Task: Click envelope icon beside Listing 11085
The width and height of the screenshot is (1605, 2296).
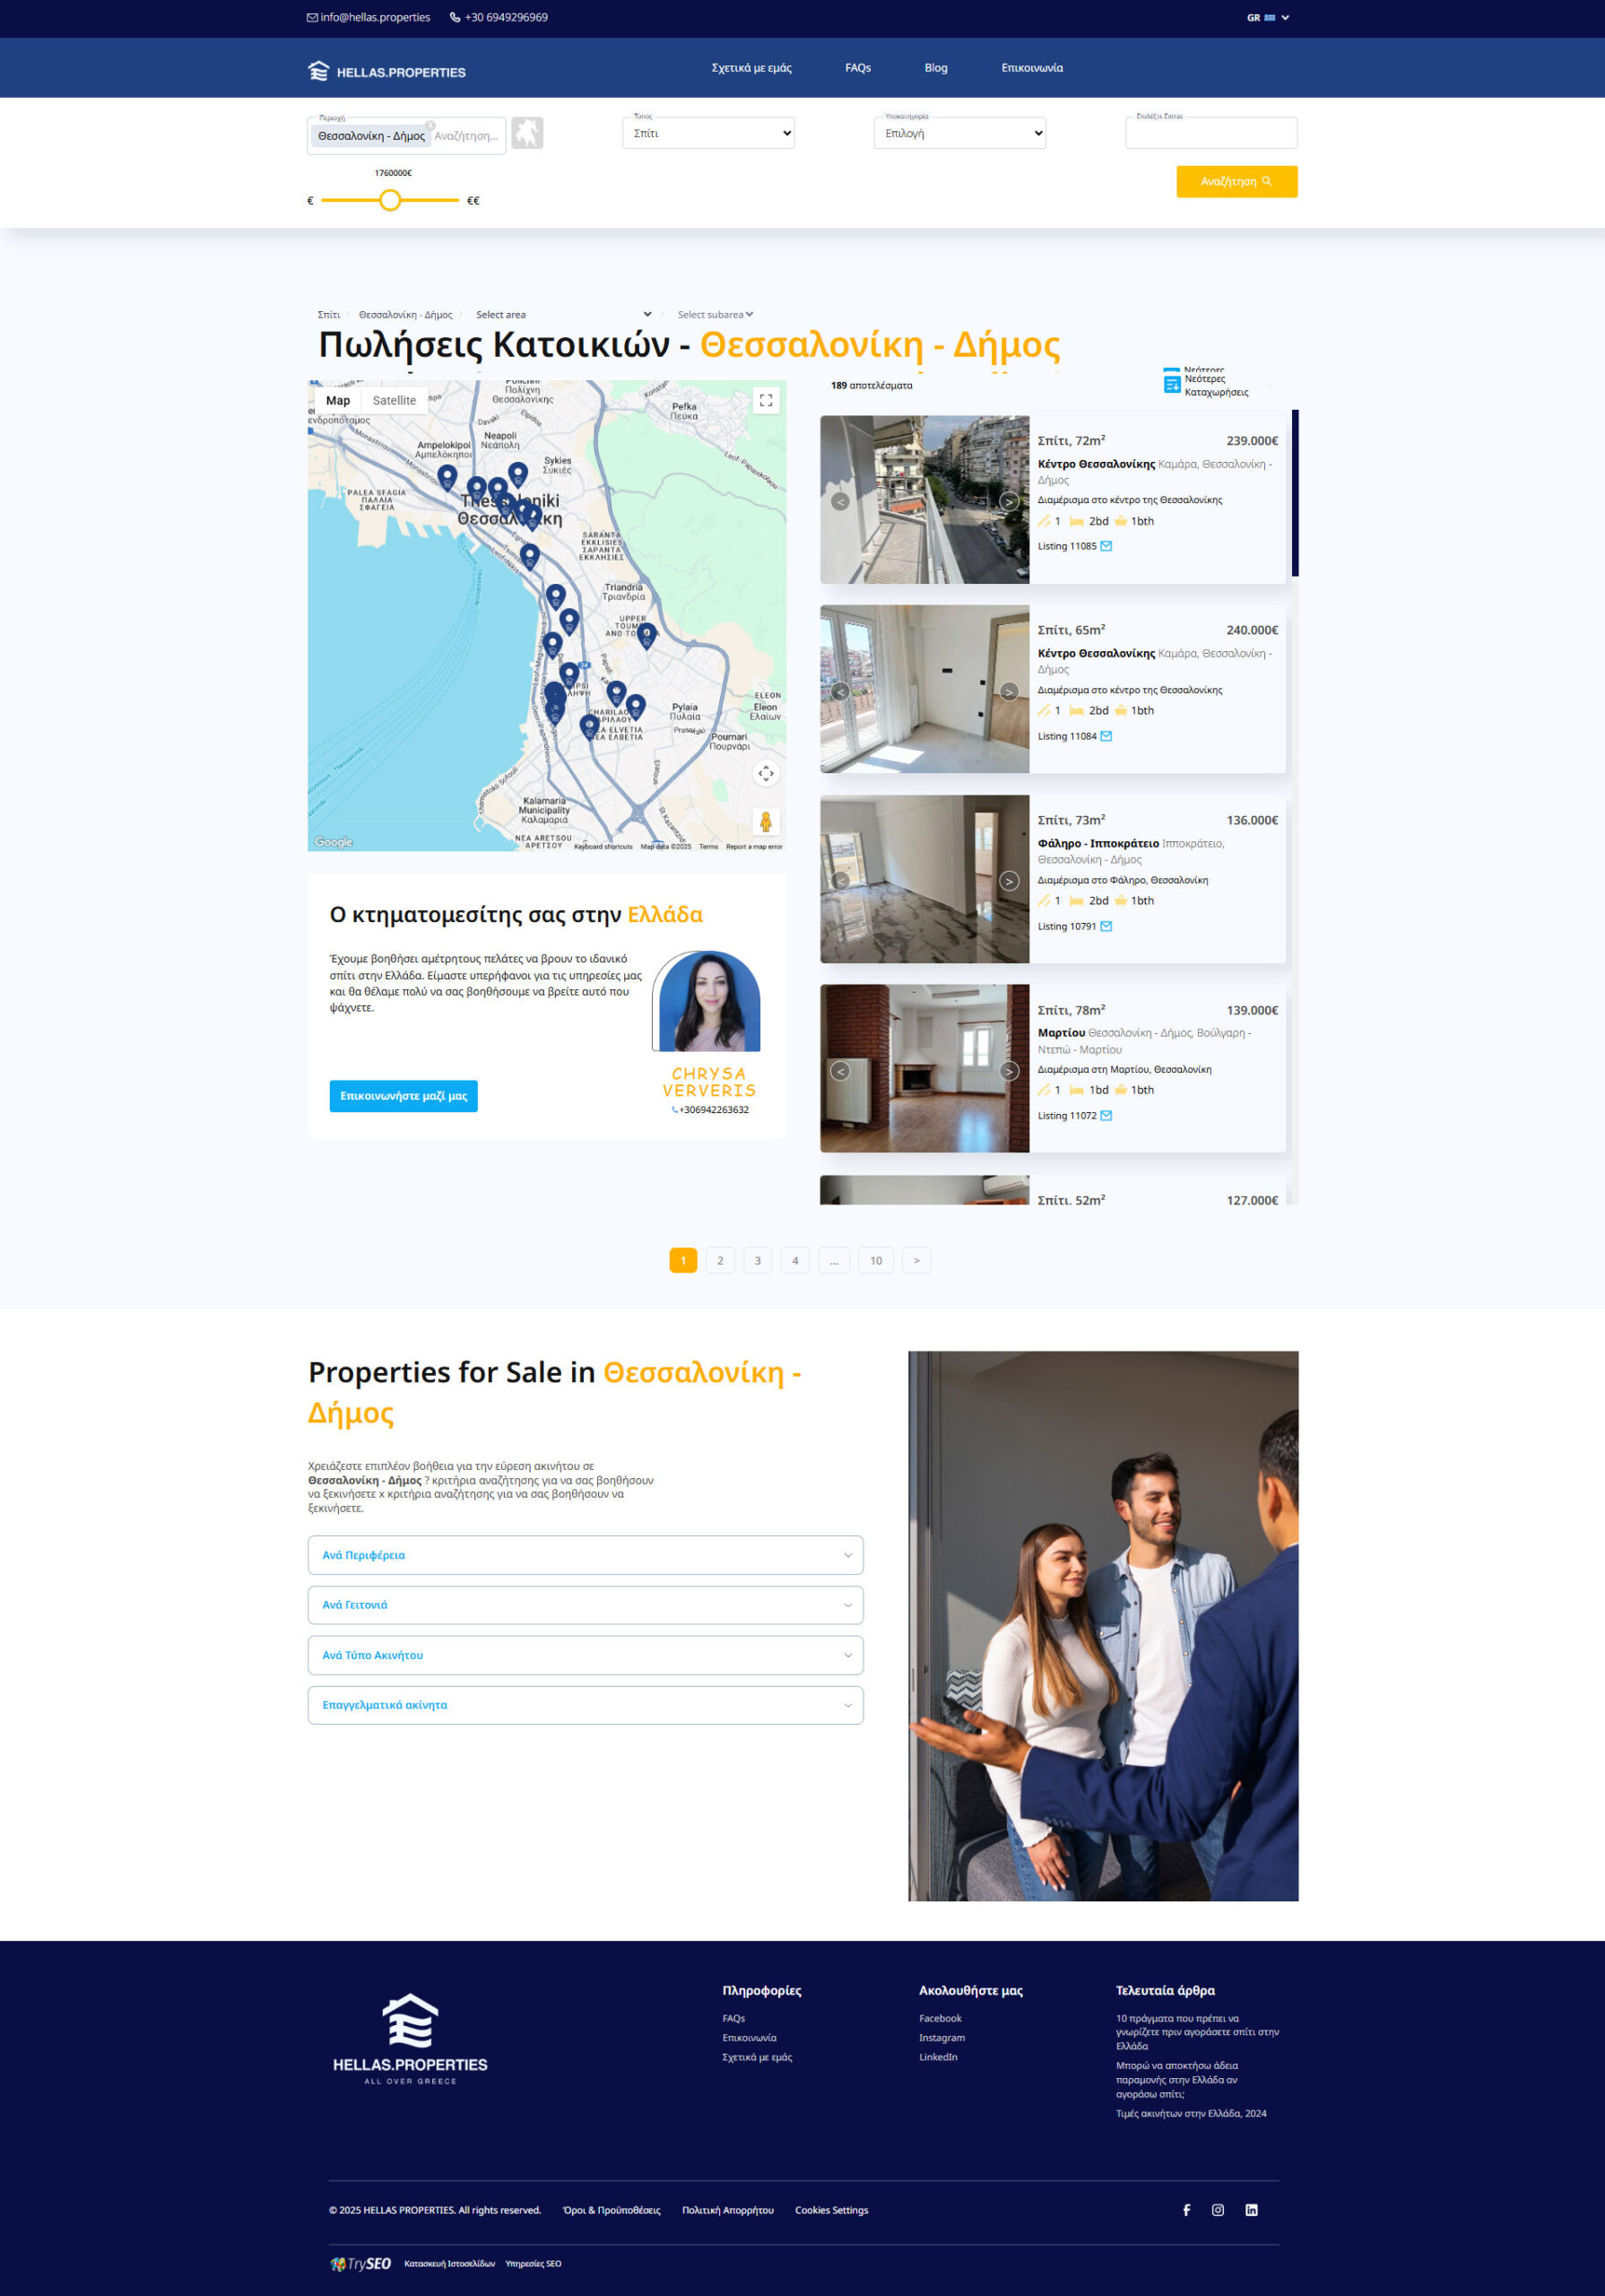Action: pos(1106,546)
